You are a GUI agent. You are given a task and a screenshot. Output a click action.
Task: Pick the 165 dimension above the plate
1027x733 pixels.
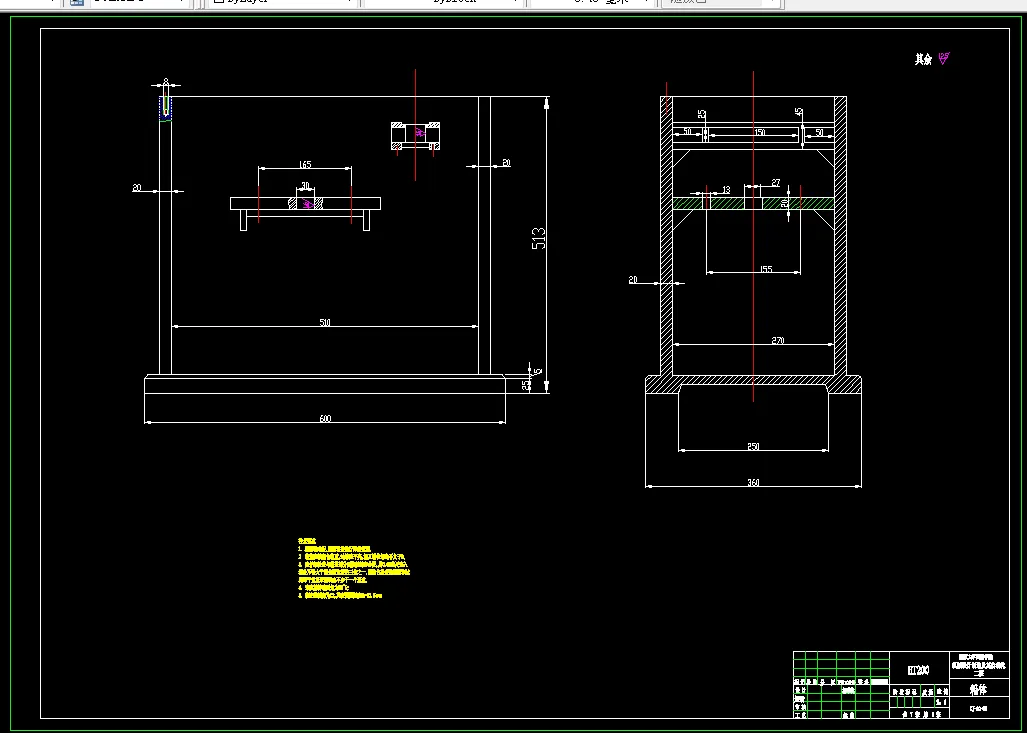(x=305, y=164)
